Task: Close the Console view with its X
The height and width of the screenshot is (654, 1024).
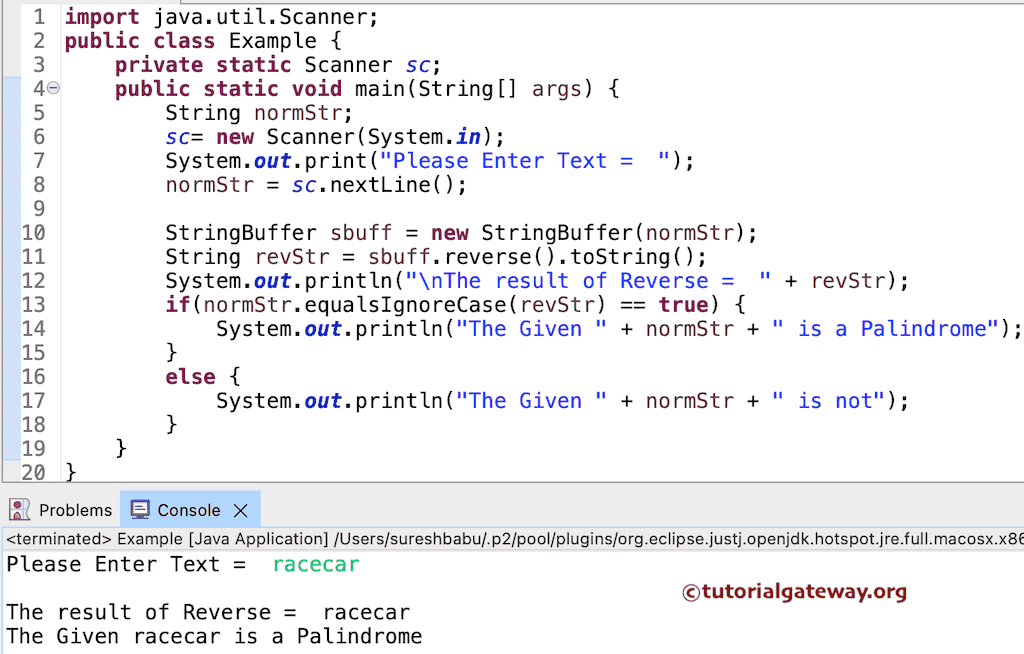Action: pos(241,510)
